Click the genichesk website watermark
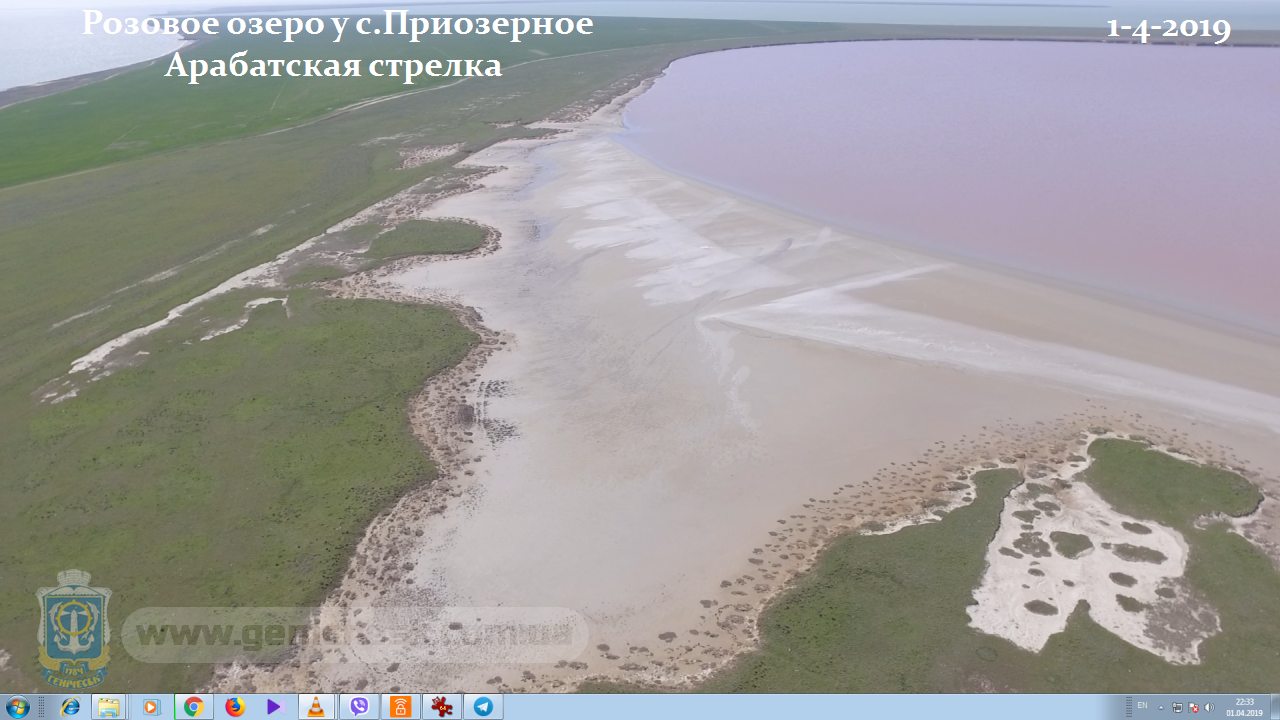1280x720 pixels. (355, 634)
